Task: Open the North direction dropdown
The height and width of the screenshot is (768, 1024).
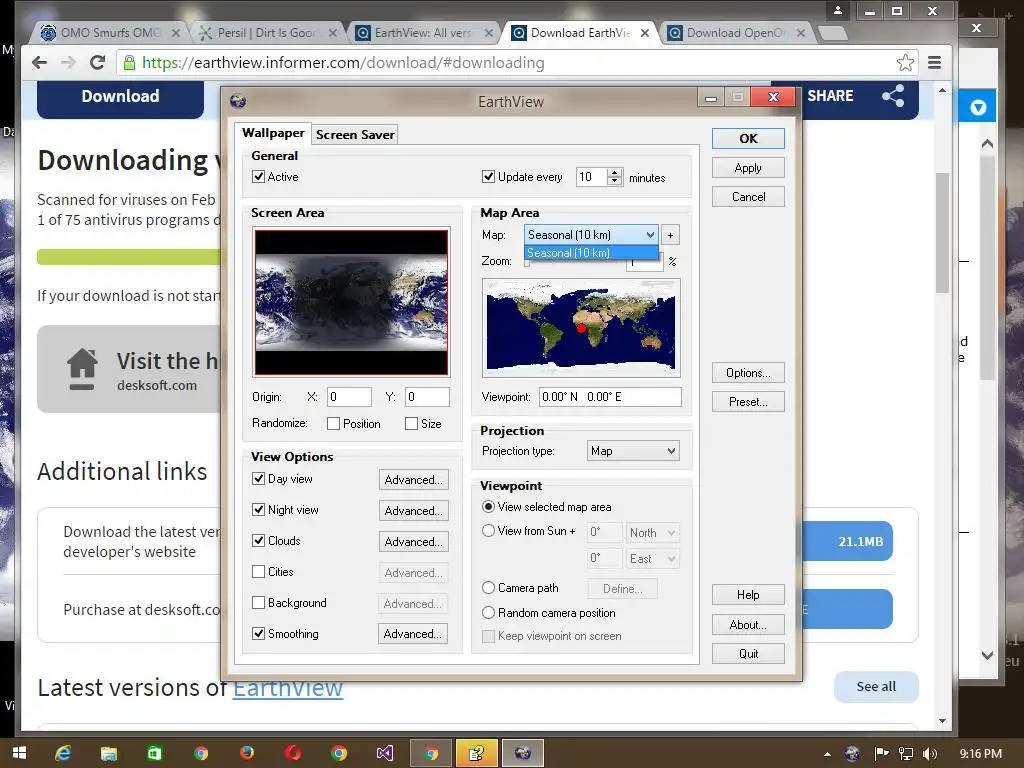Action: click(652, 533)
